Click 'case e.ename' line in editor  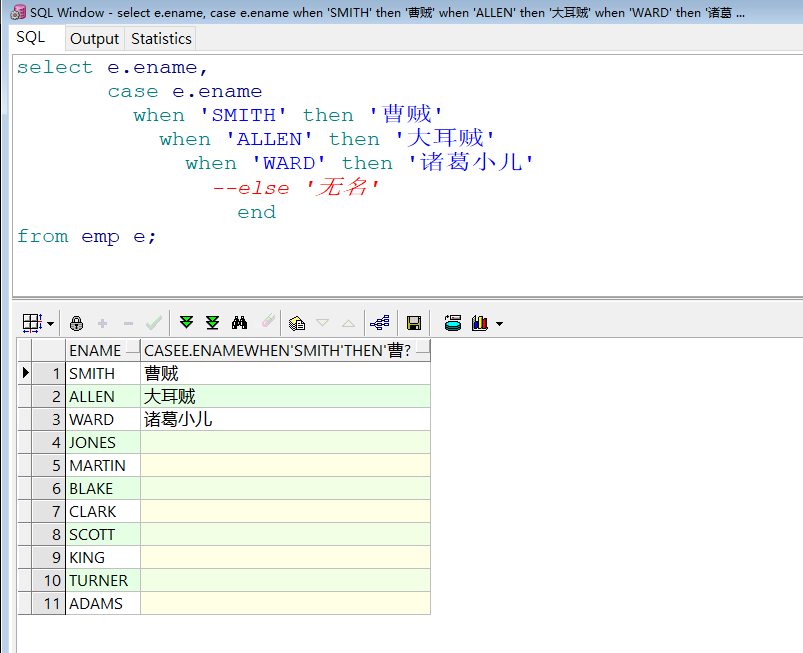185,91
